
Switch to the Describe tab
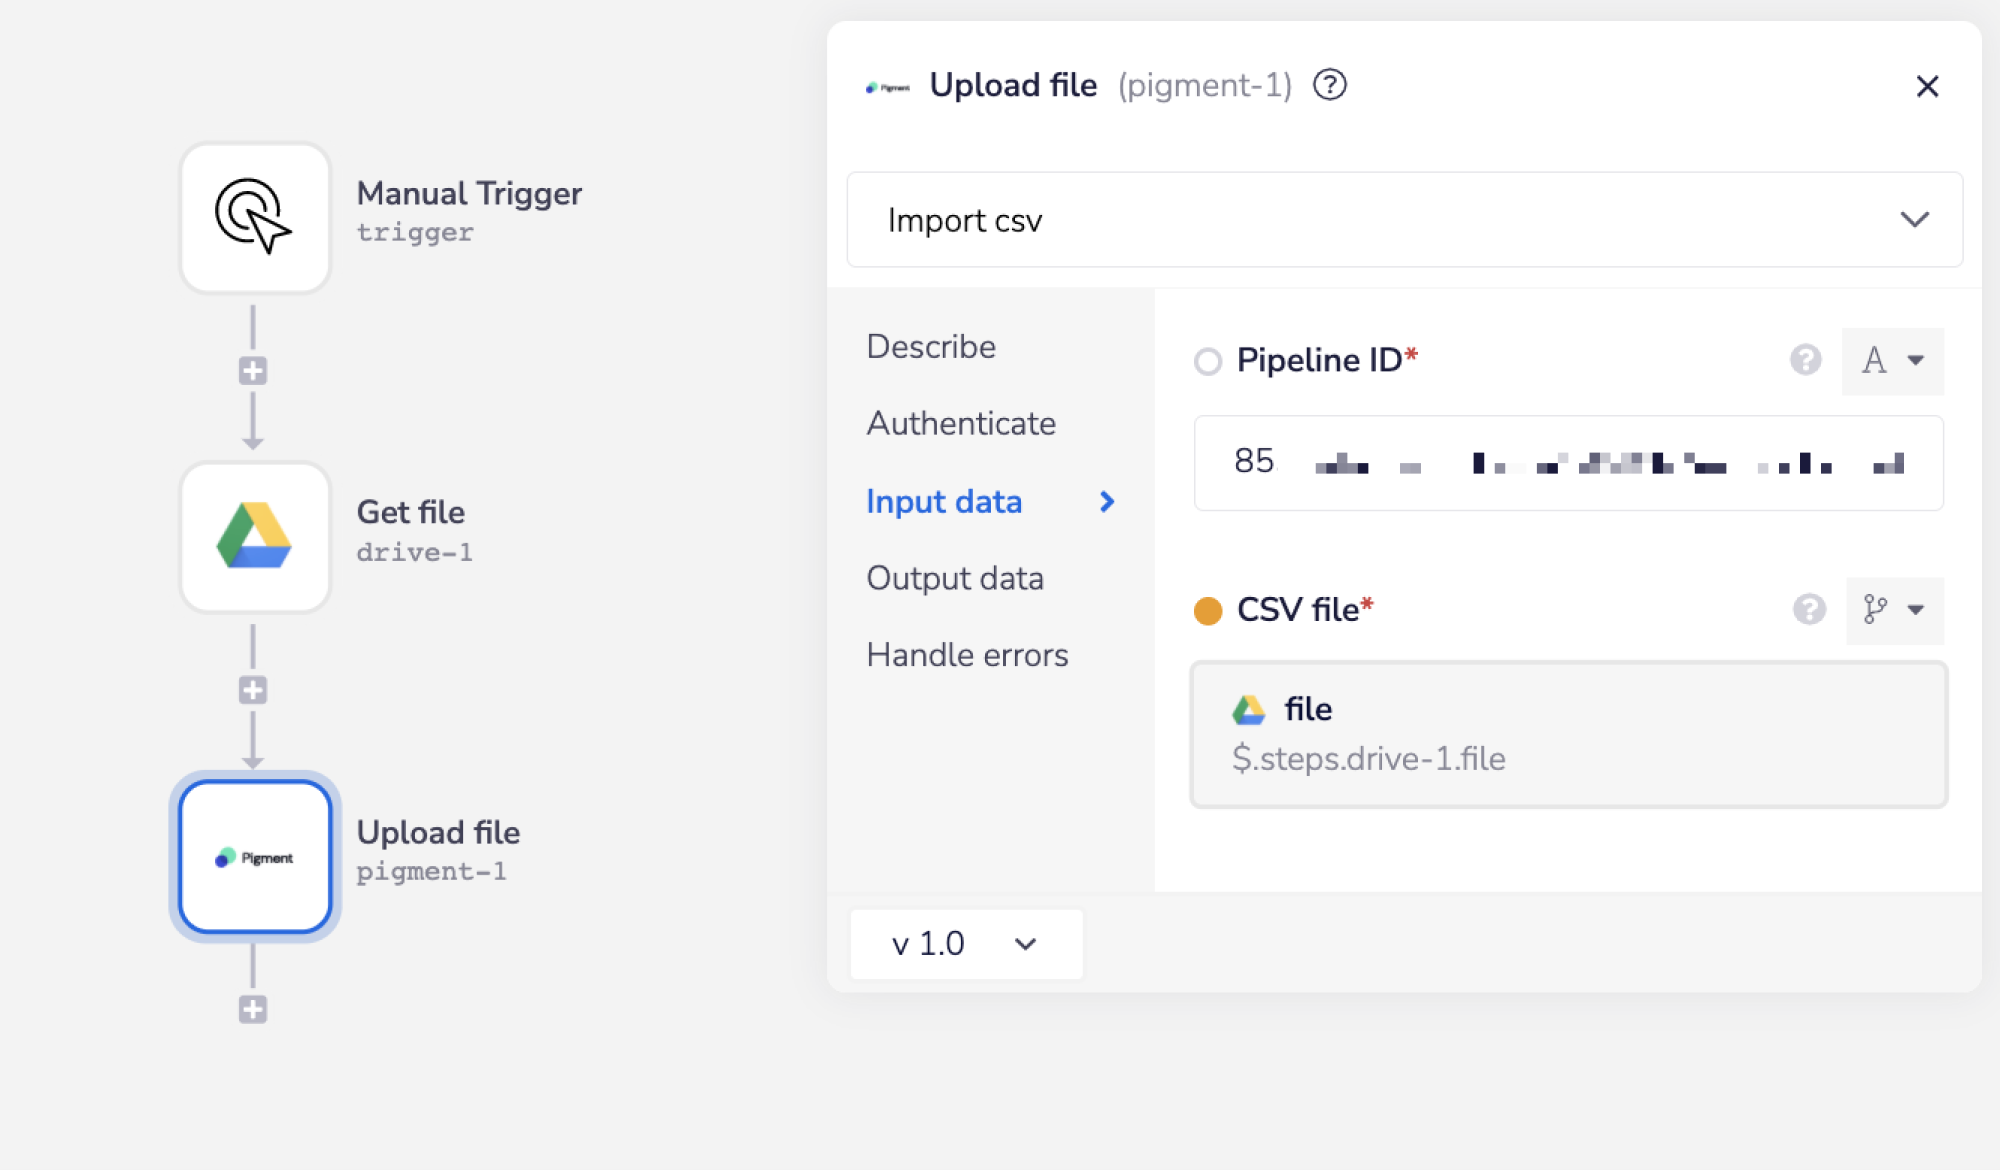click(931, 347)
